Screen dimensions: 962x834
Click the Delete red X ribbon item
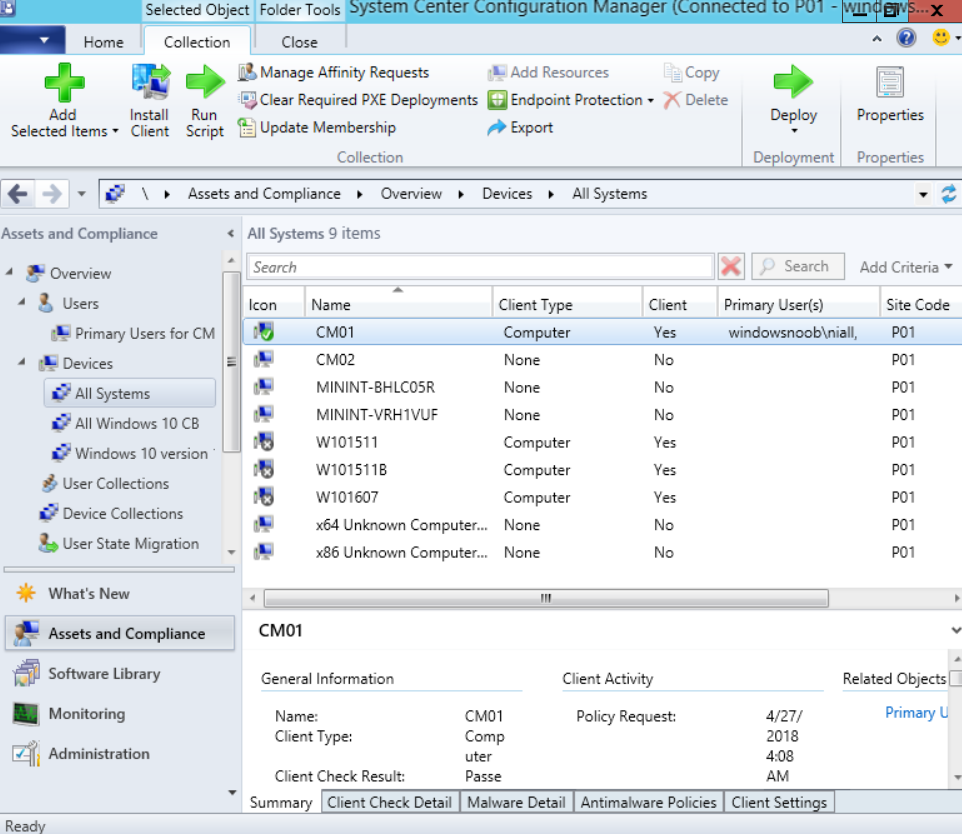(696, 100)
